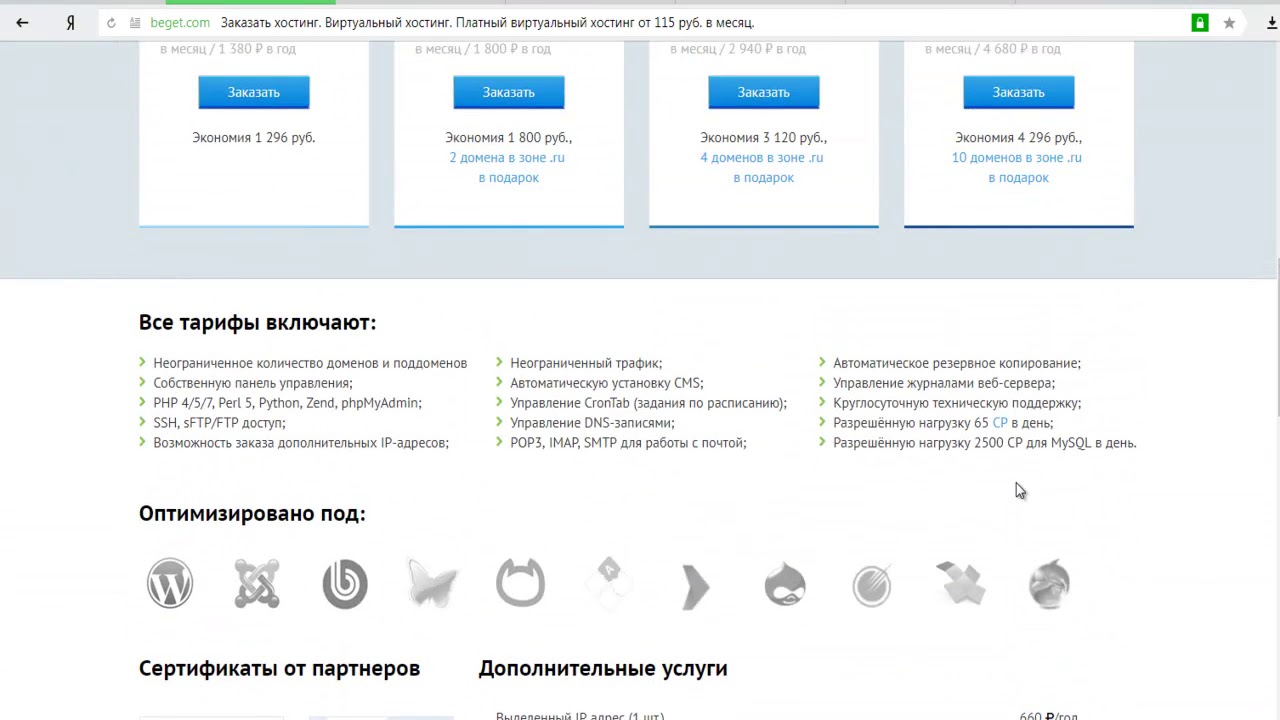Click 'Автоматическую установку CMS;'
The height and width of the screenshot is (720, 1280).
607,383
